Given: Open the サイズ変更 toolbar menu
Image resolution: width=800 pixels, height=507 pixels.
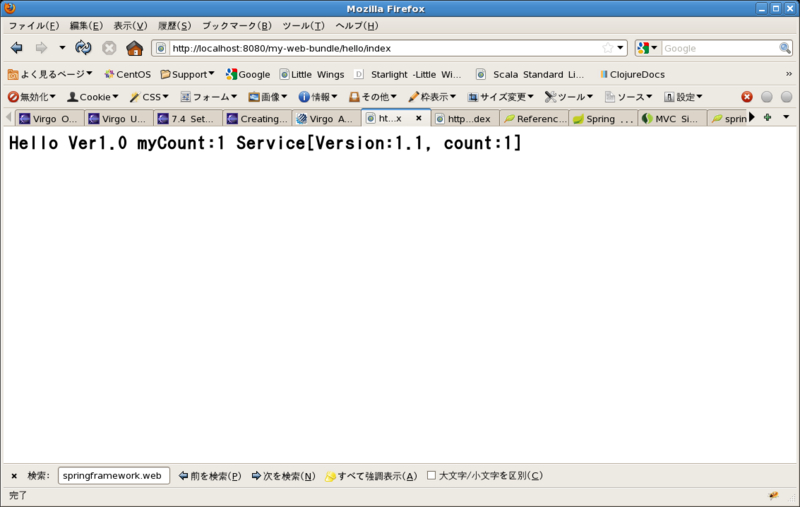Looking at the screenshot, I should pos(501,97).
